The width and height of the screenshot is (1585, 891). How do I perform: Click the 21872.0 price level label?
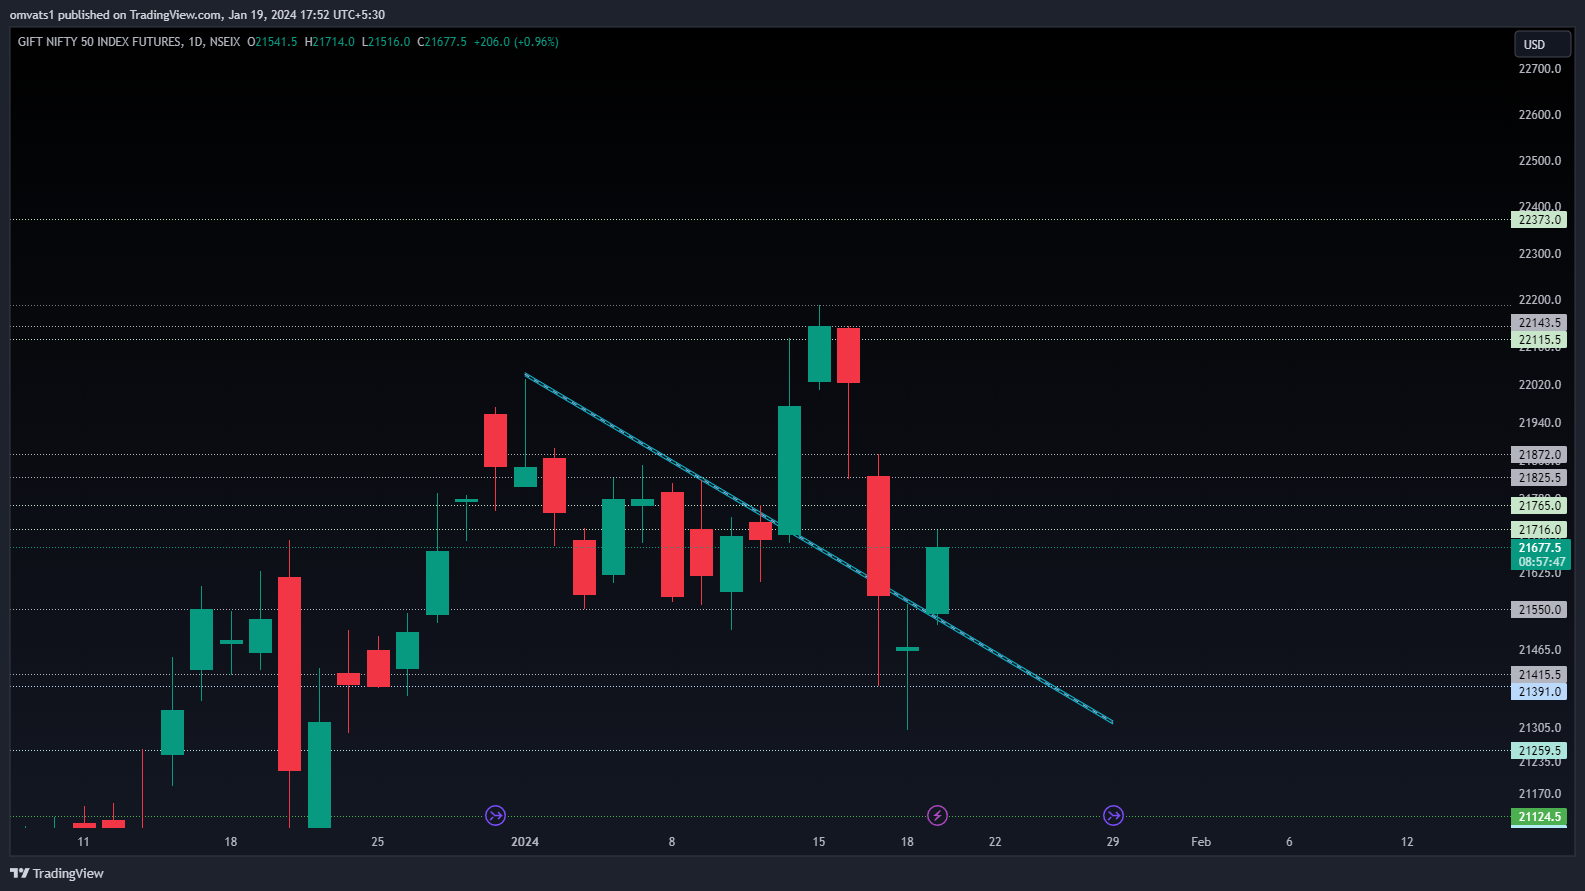coord(1539,455)
